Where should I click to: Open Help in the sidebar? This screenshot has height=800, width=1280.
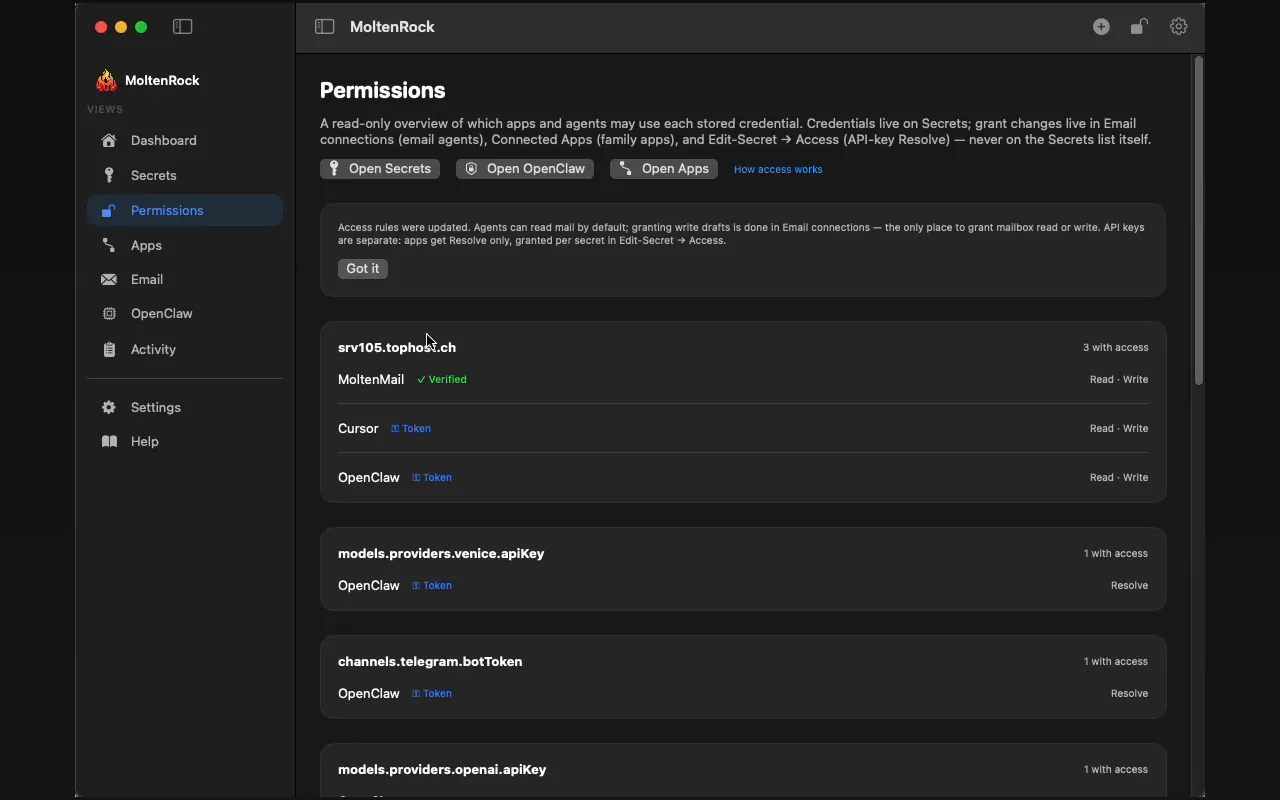pos(185,441)
